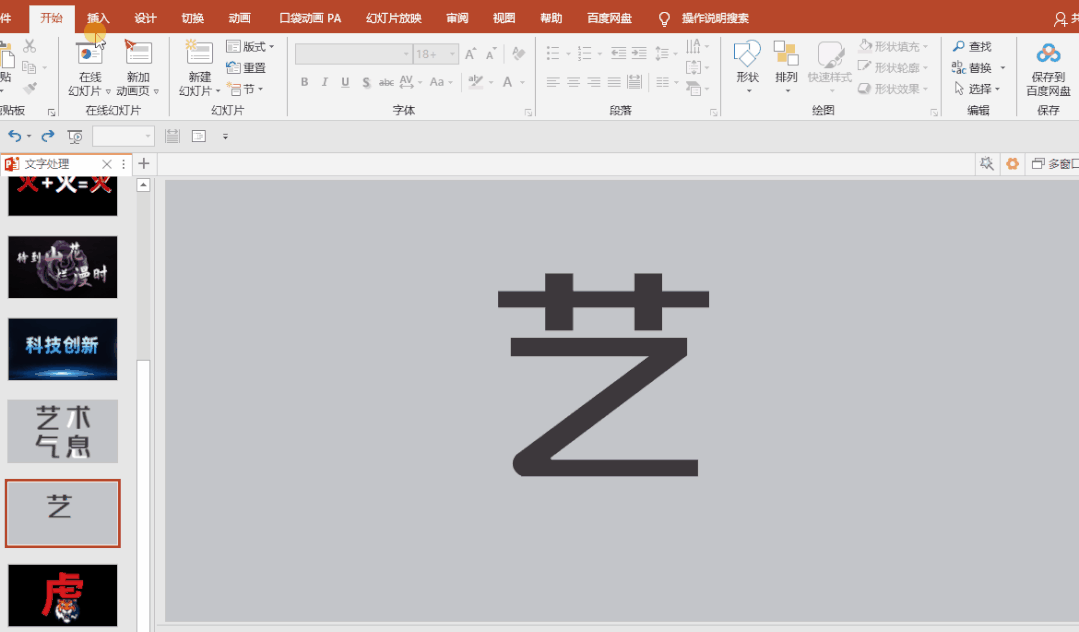
Task: Open the font name combo box
Action: click(x=353, y=54)
